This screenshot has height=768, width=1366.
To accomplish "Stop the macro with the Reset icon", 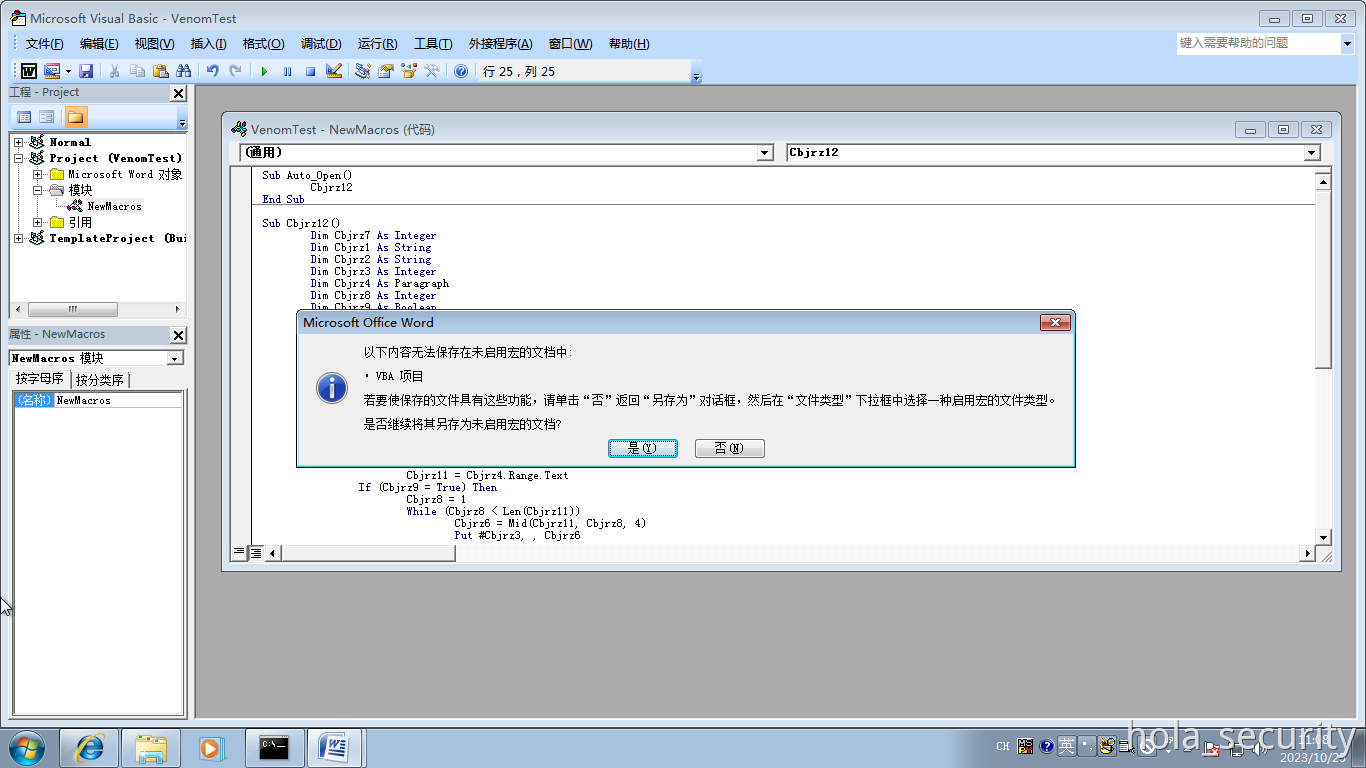I will tap(310, 71).
